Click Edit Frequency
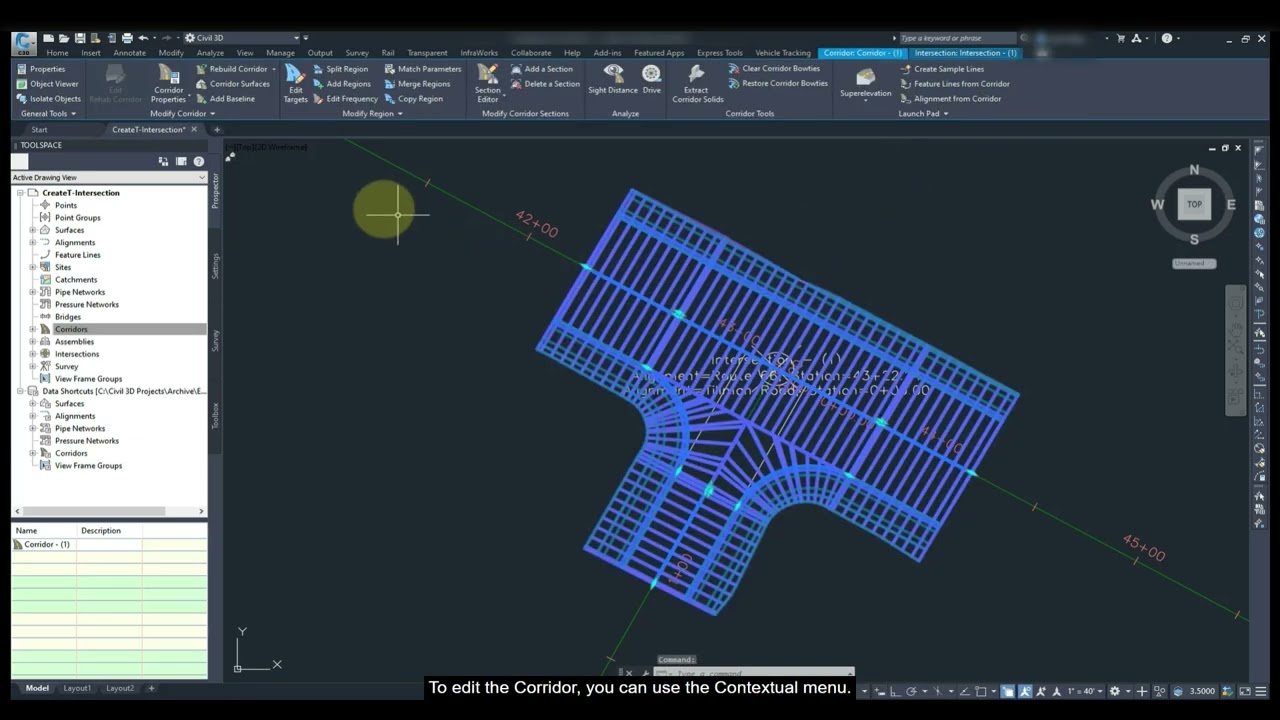 345,99
